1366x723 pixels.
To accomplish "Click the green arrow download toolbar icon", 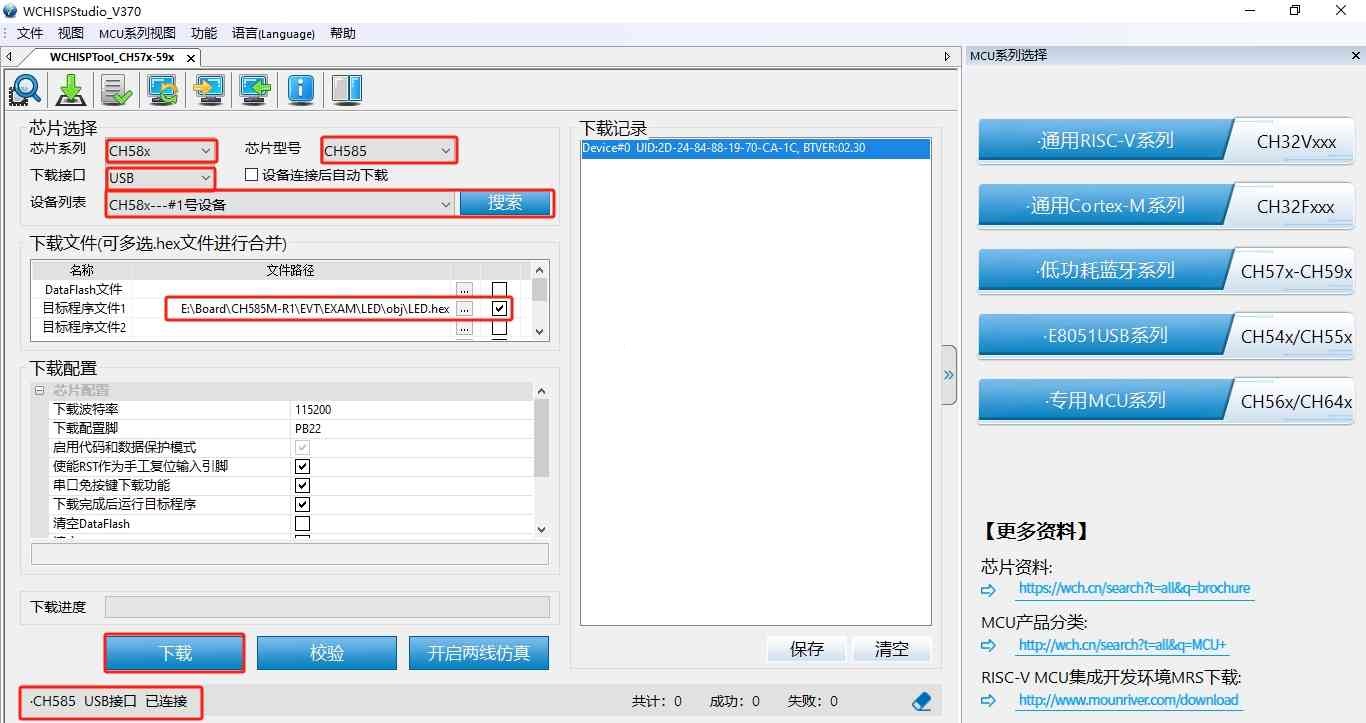I will pyautogui.click(x=71, y=89).
